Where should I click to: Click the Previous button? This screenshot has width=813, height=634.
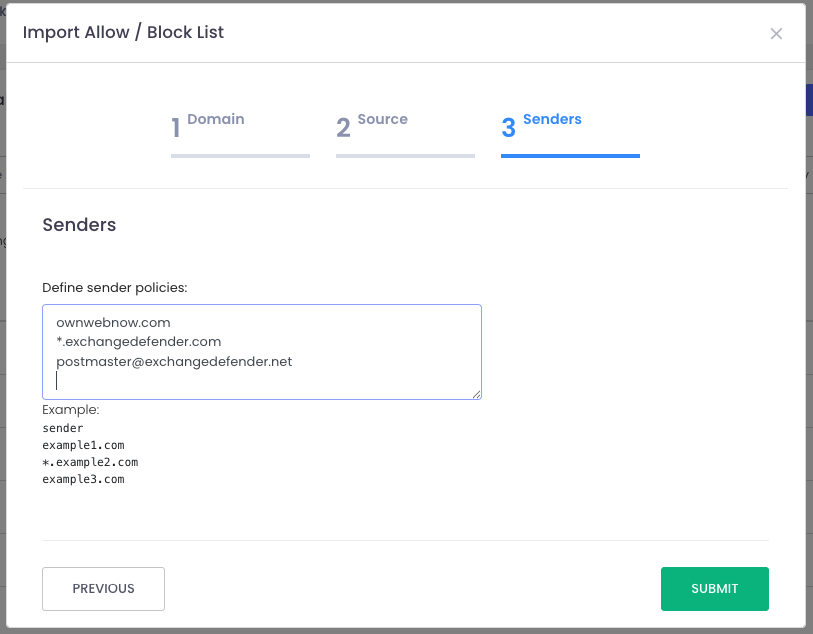coord(103,588)
